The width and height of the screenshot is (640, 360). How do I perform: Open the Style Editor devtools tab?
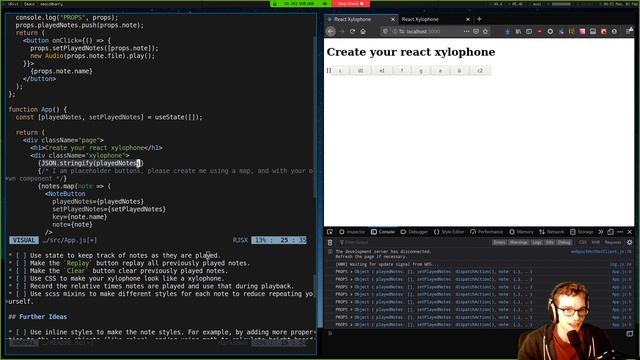[x=449, y=232]
